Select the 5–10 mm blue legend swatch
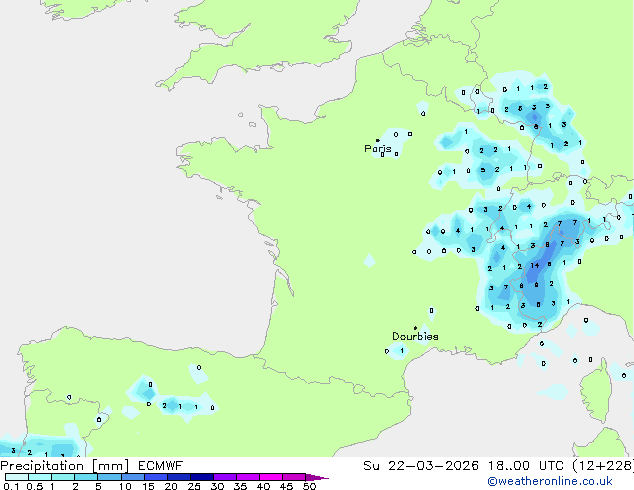This screenshot has width=634, height=490. 110,477
